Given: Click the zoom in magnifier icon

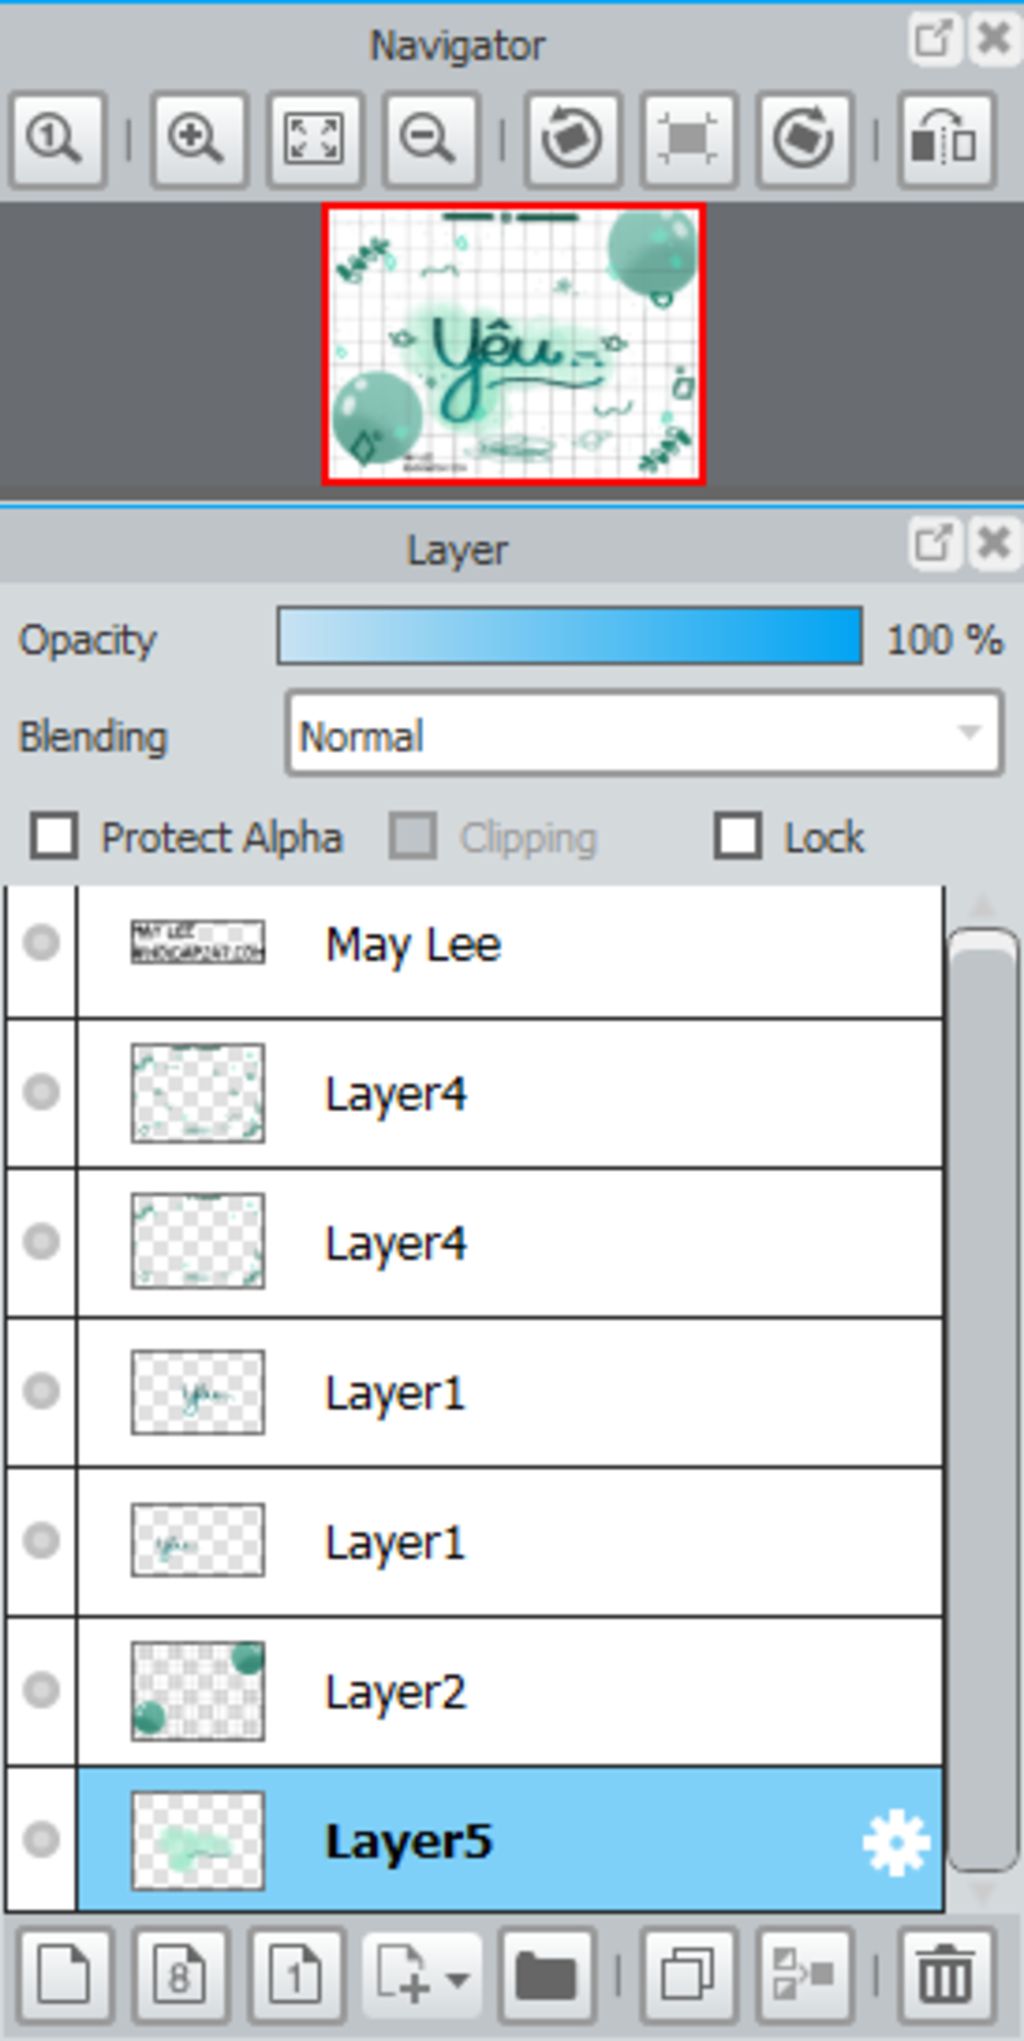Looking at the screenshot, I should 198,139.
